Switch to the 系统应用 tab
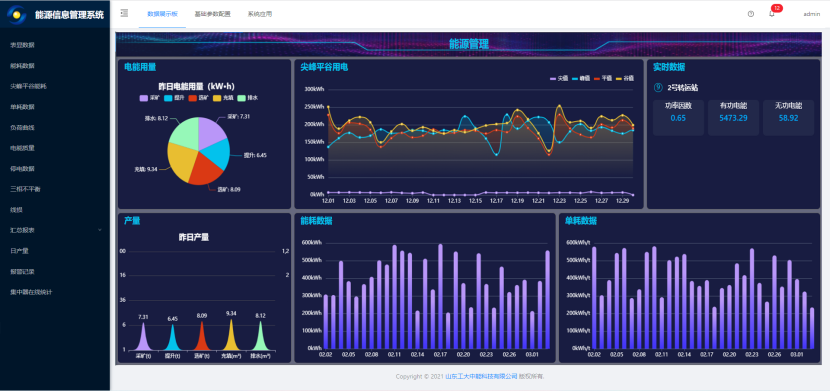This screenshot has height=391, width=830. click(259, 14)
